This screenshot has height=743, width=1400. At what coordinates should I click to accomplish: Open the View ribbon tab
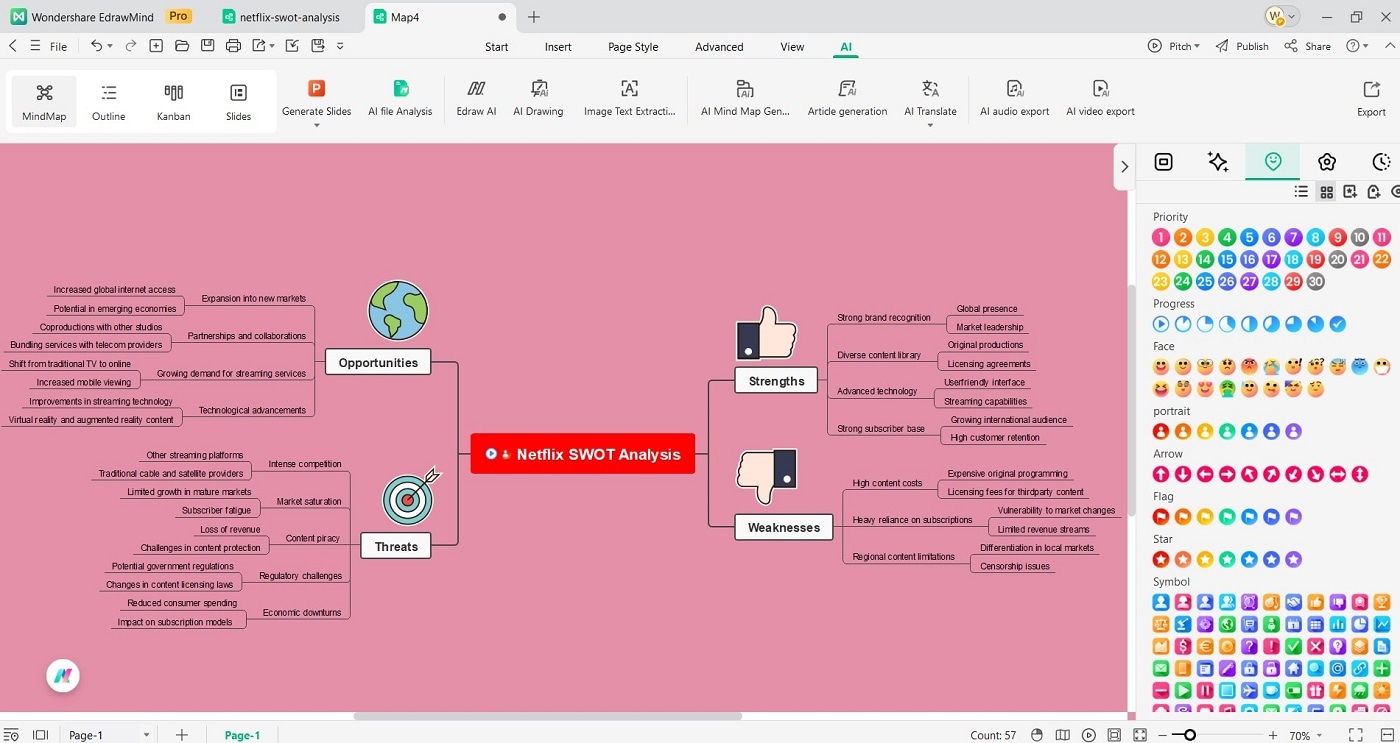792,47
